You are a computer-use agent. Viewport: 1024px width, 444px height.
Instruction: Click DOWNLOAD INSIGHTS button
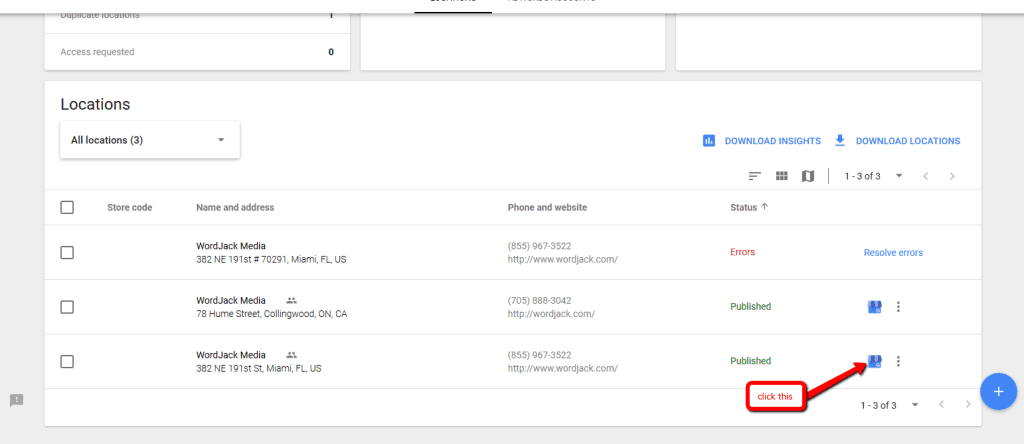(x=761, y=140)
